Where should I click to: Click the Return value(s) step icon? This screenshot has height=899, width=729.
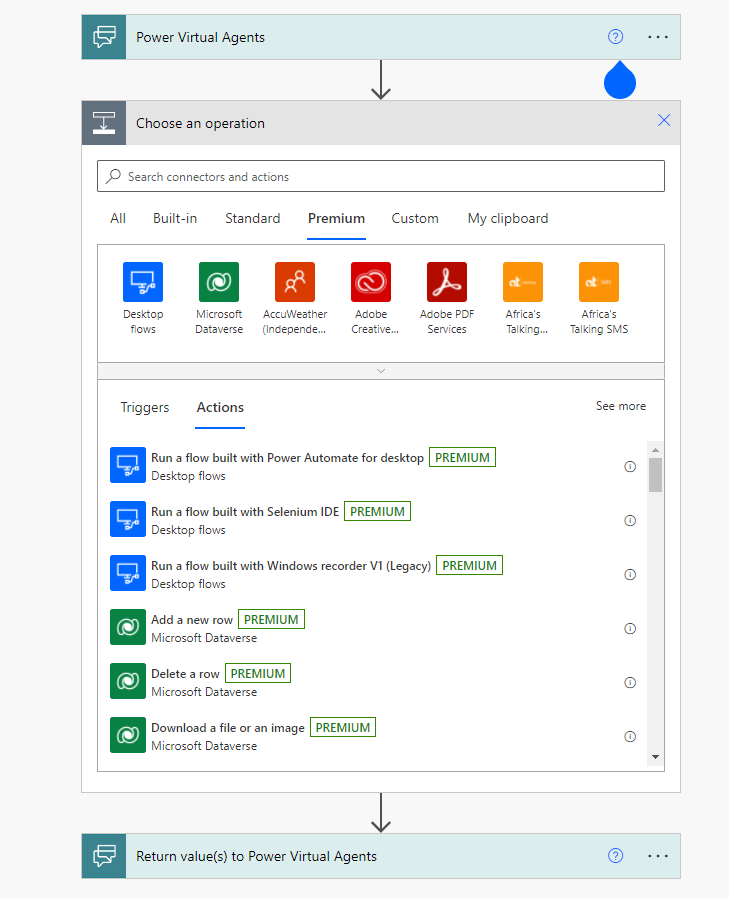(x=104, y=856)
